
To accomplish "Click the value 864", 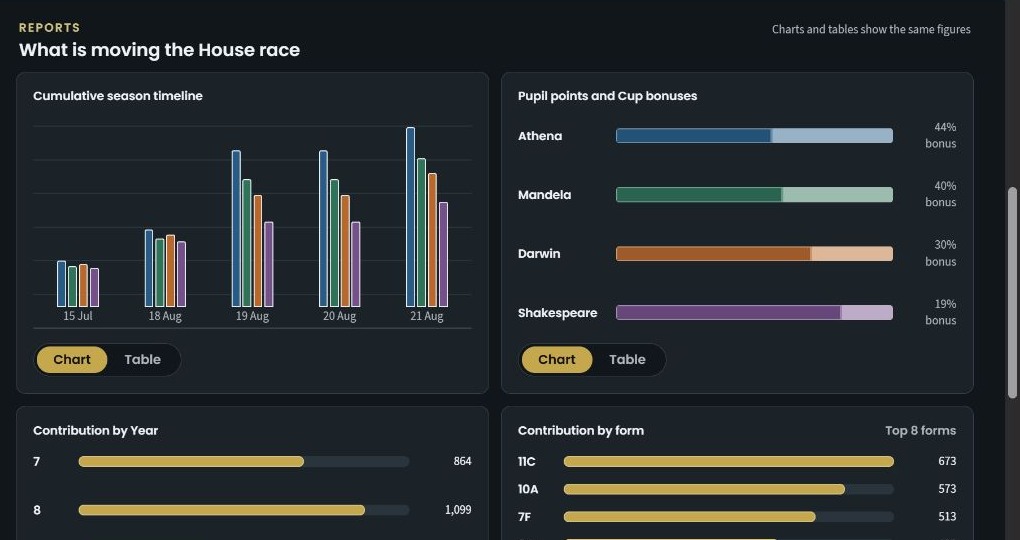I will tap(463, 461).
